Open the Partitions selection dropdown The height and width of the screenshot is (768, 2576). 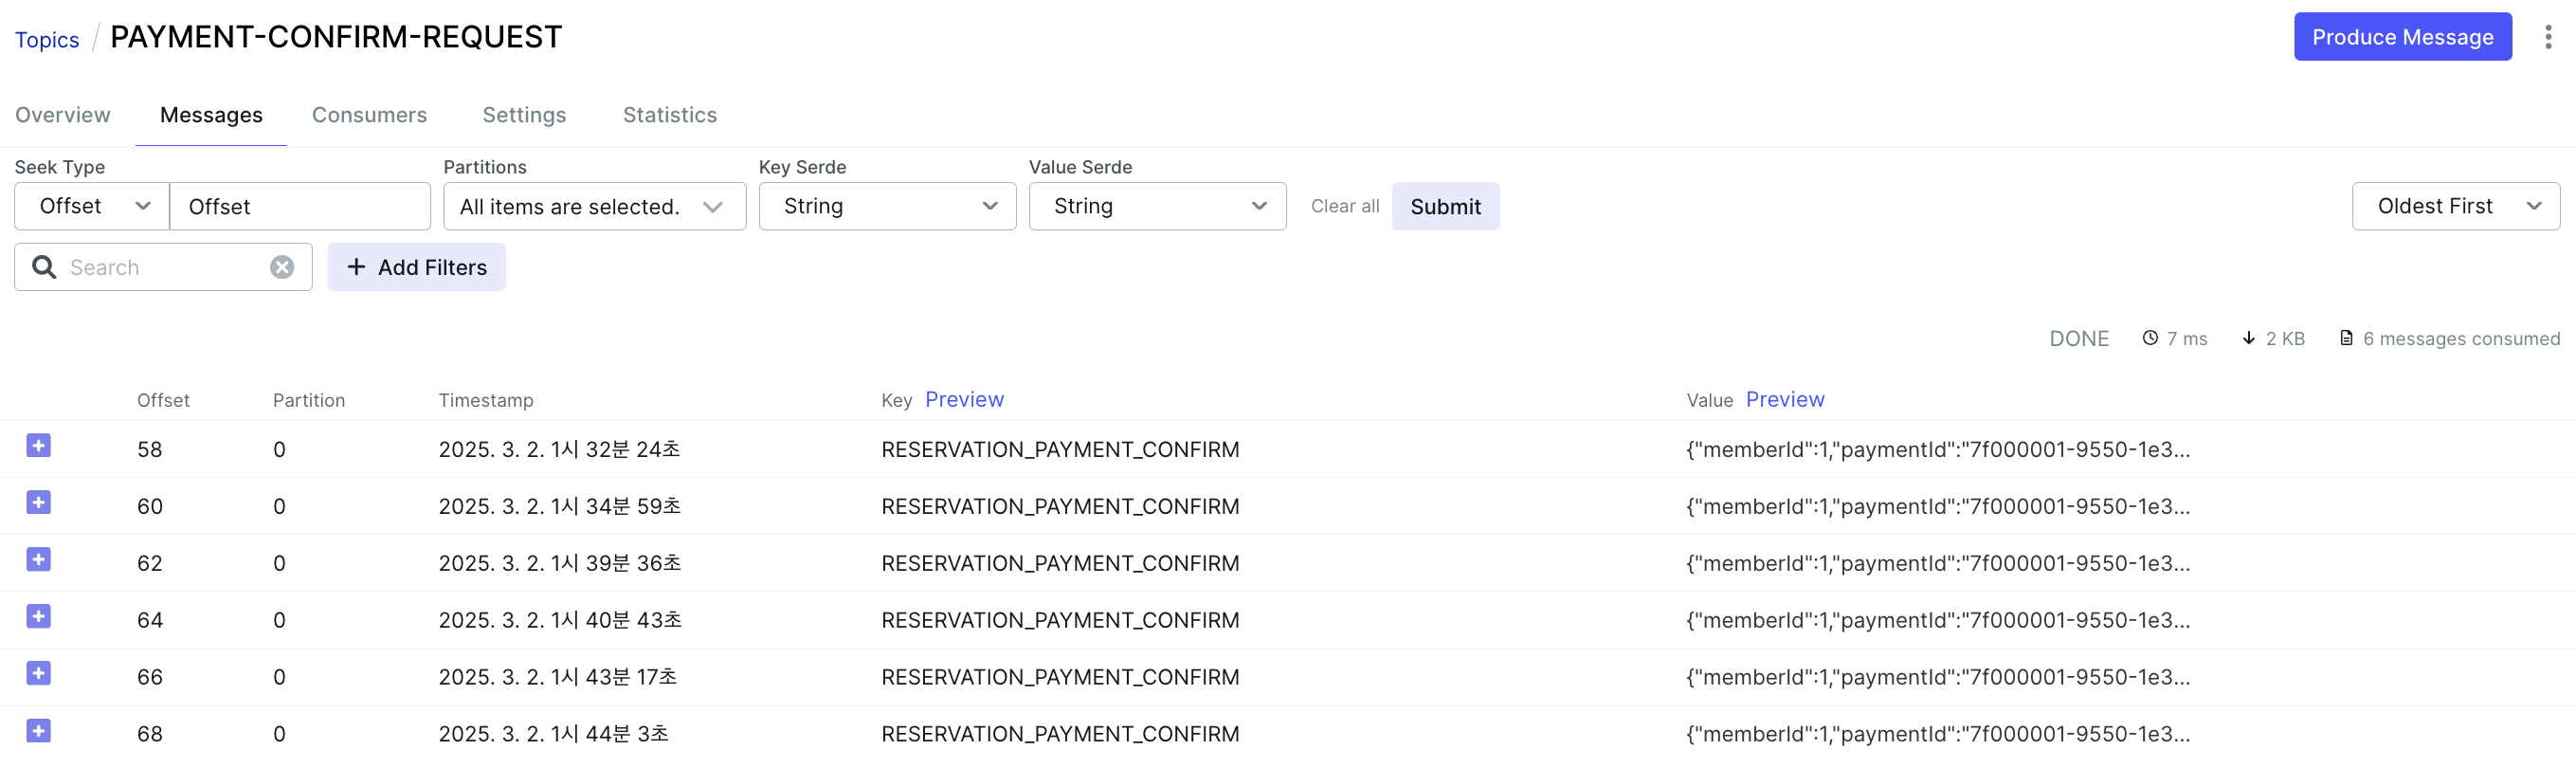tap(594, 206)
